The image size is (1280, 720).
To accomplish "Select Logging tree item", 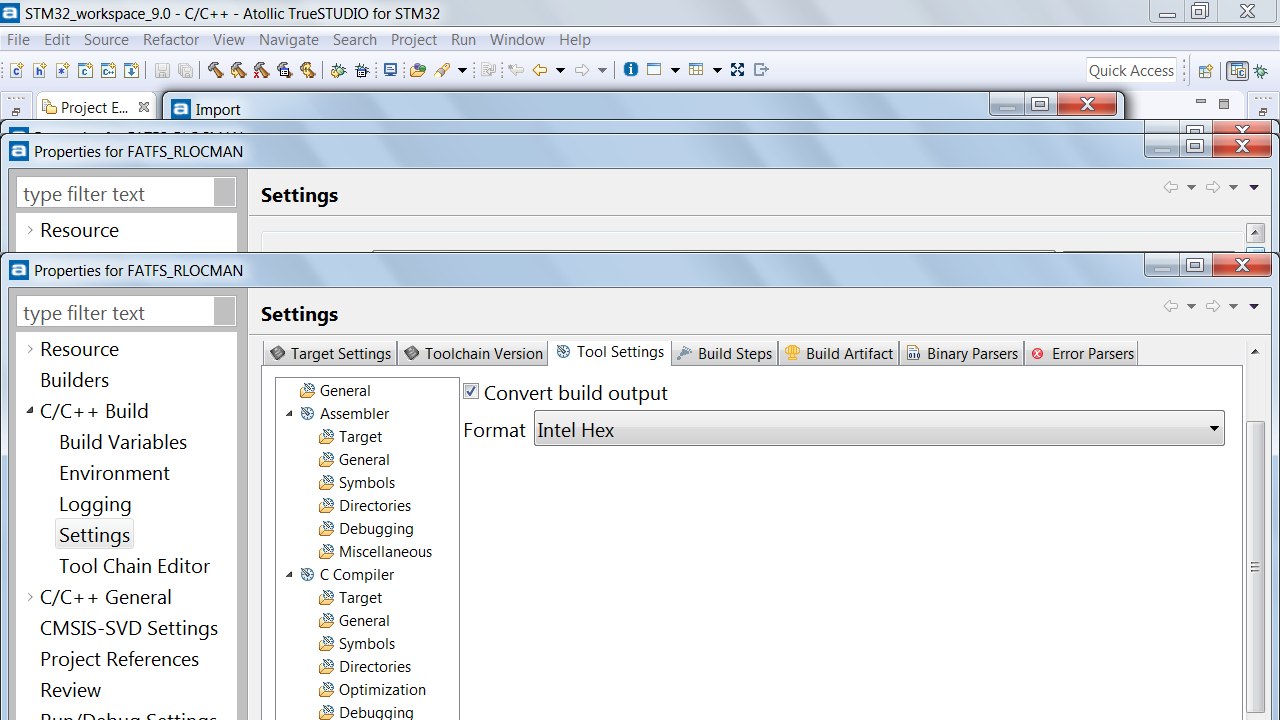I will tap(95, 504).
